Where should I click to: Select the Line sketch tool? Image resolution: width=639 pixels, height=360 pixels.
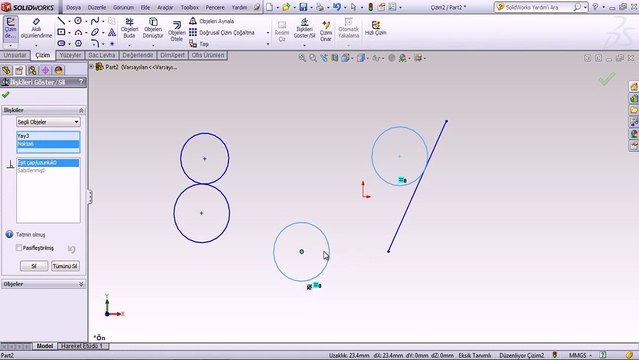[61, 21]
